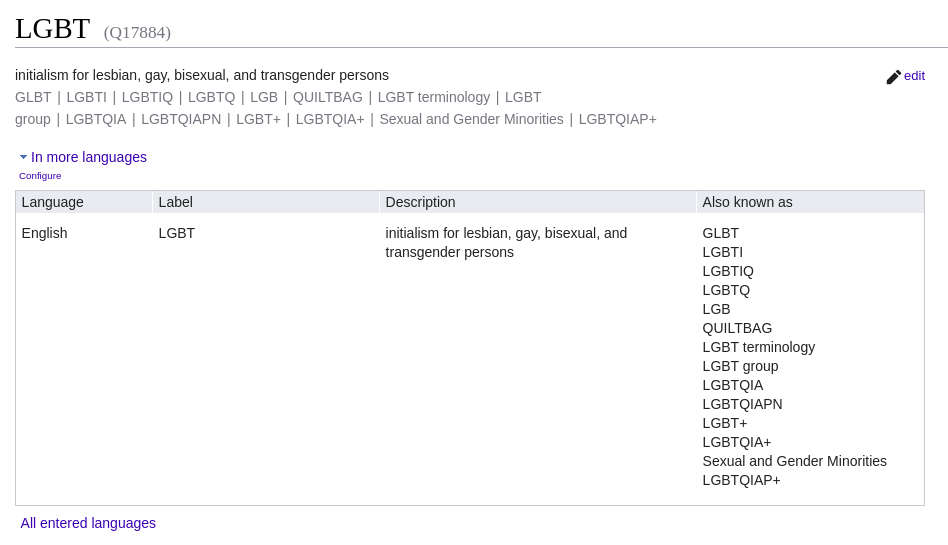Click the LGBT label cell in table
The width and height of the screenshot is (948, 545).
[177, 233]
